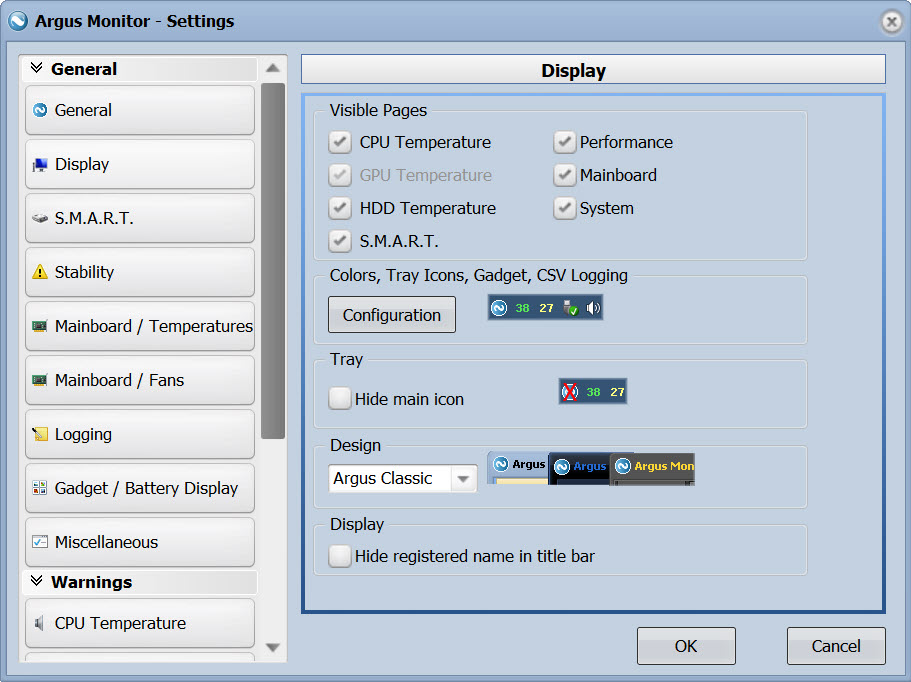Open Gadget / Battery Display settings
The image size is (911, 682).
coord(140,489)
